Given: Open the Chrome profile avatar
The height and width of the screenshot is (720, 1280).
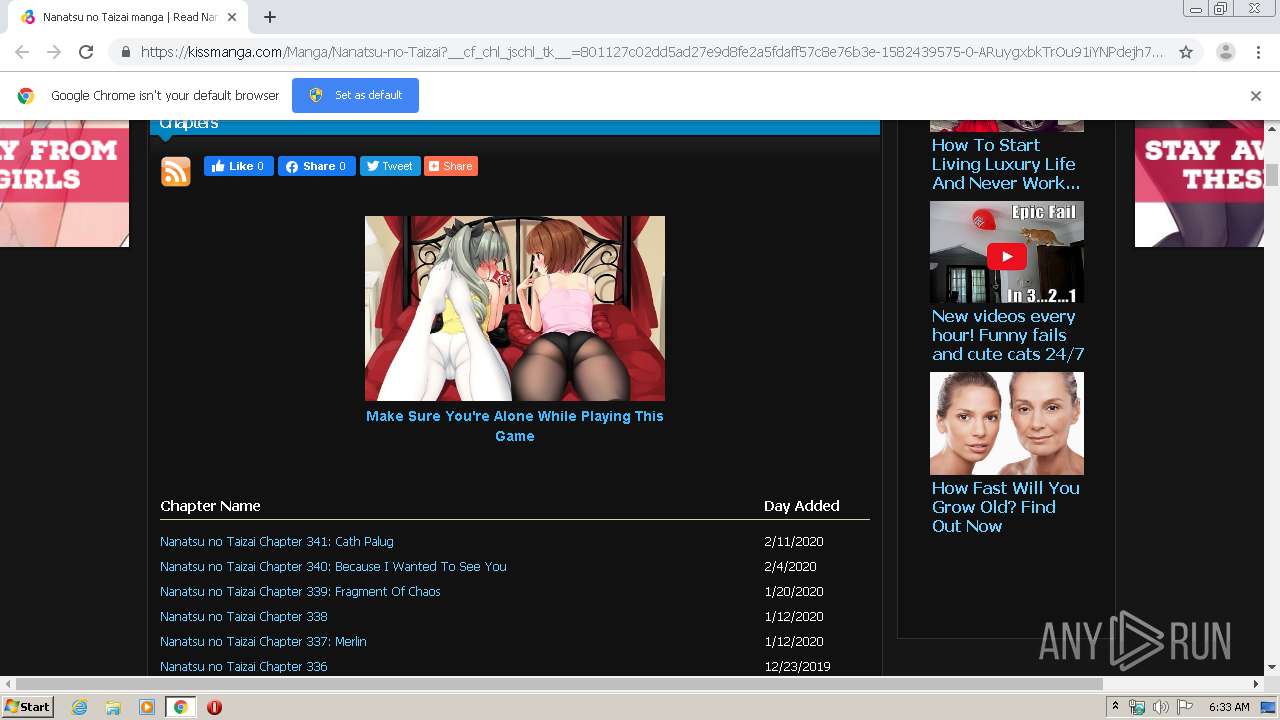Looking at the screenshot, I should [1225, 52].
